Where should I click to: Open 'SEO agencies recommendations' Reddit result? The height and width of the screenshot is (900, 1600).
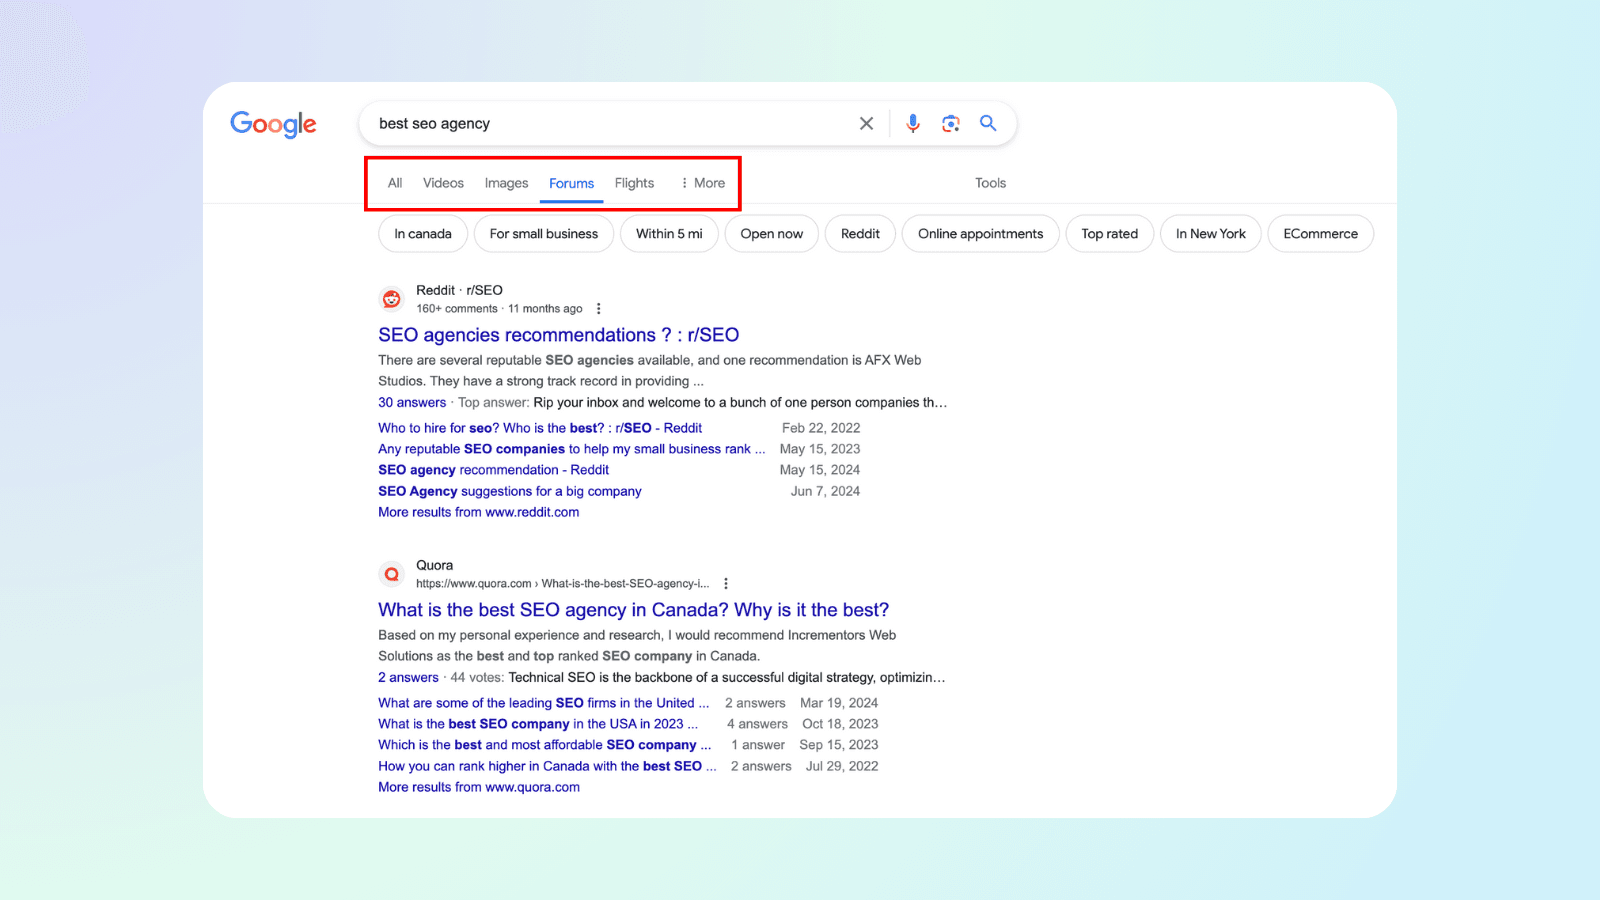558,335
